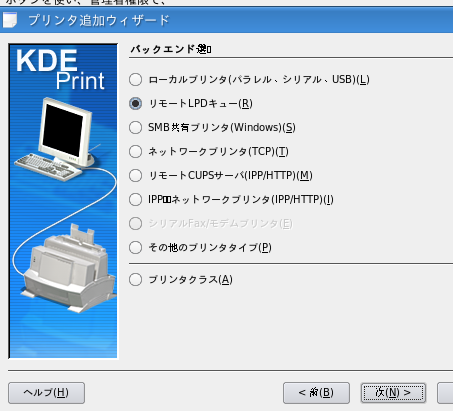Select リモートLPDキュー radio option
Viewport: 453px width, 411px height.
(x=135, y=104)
